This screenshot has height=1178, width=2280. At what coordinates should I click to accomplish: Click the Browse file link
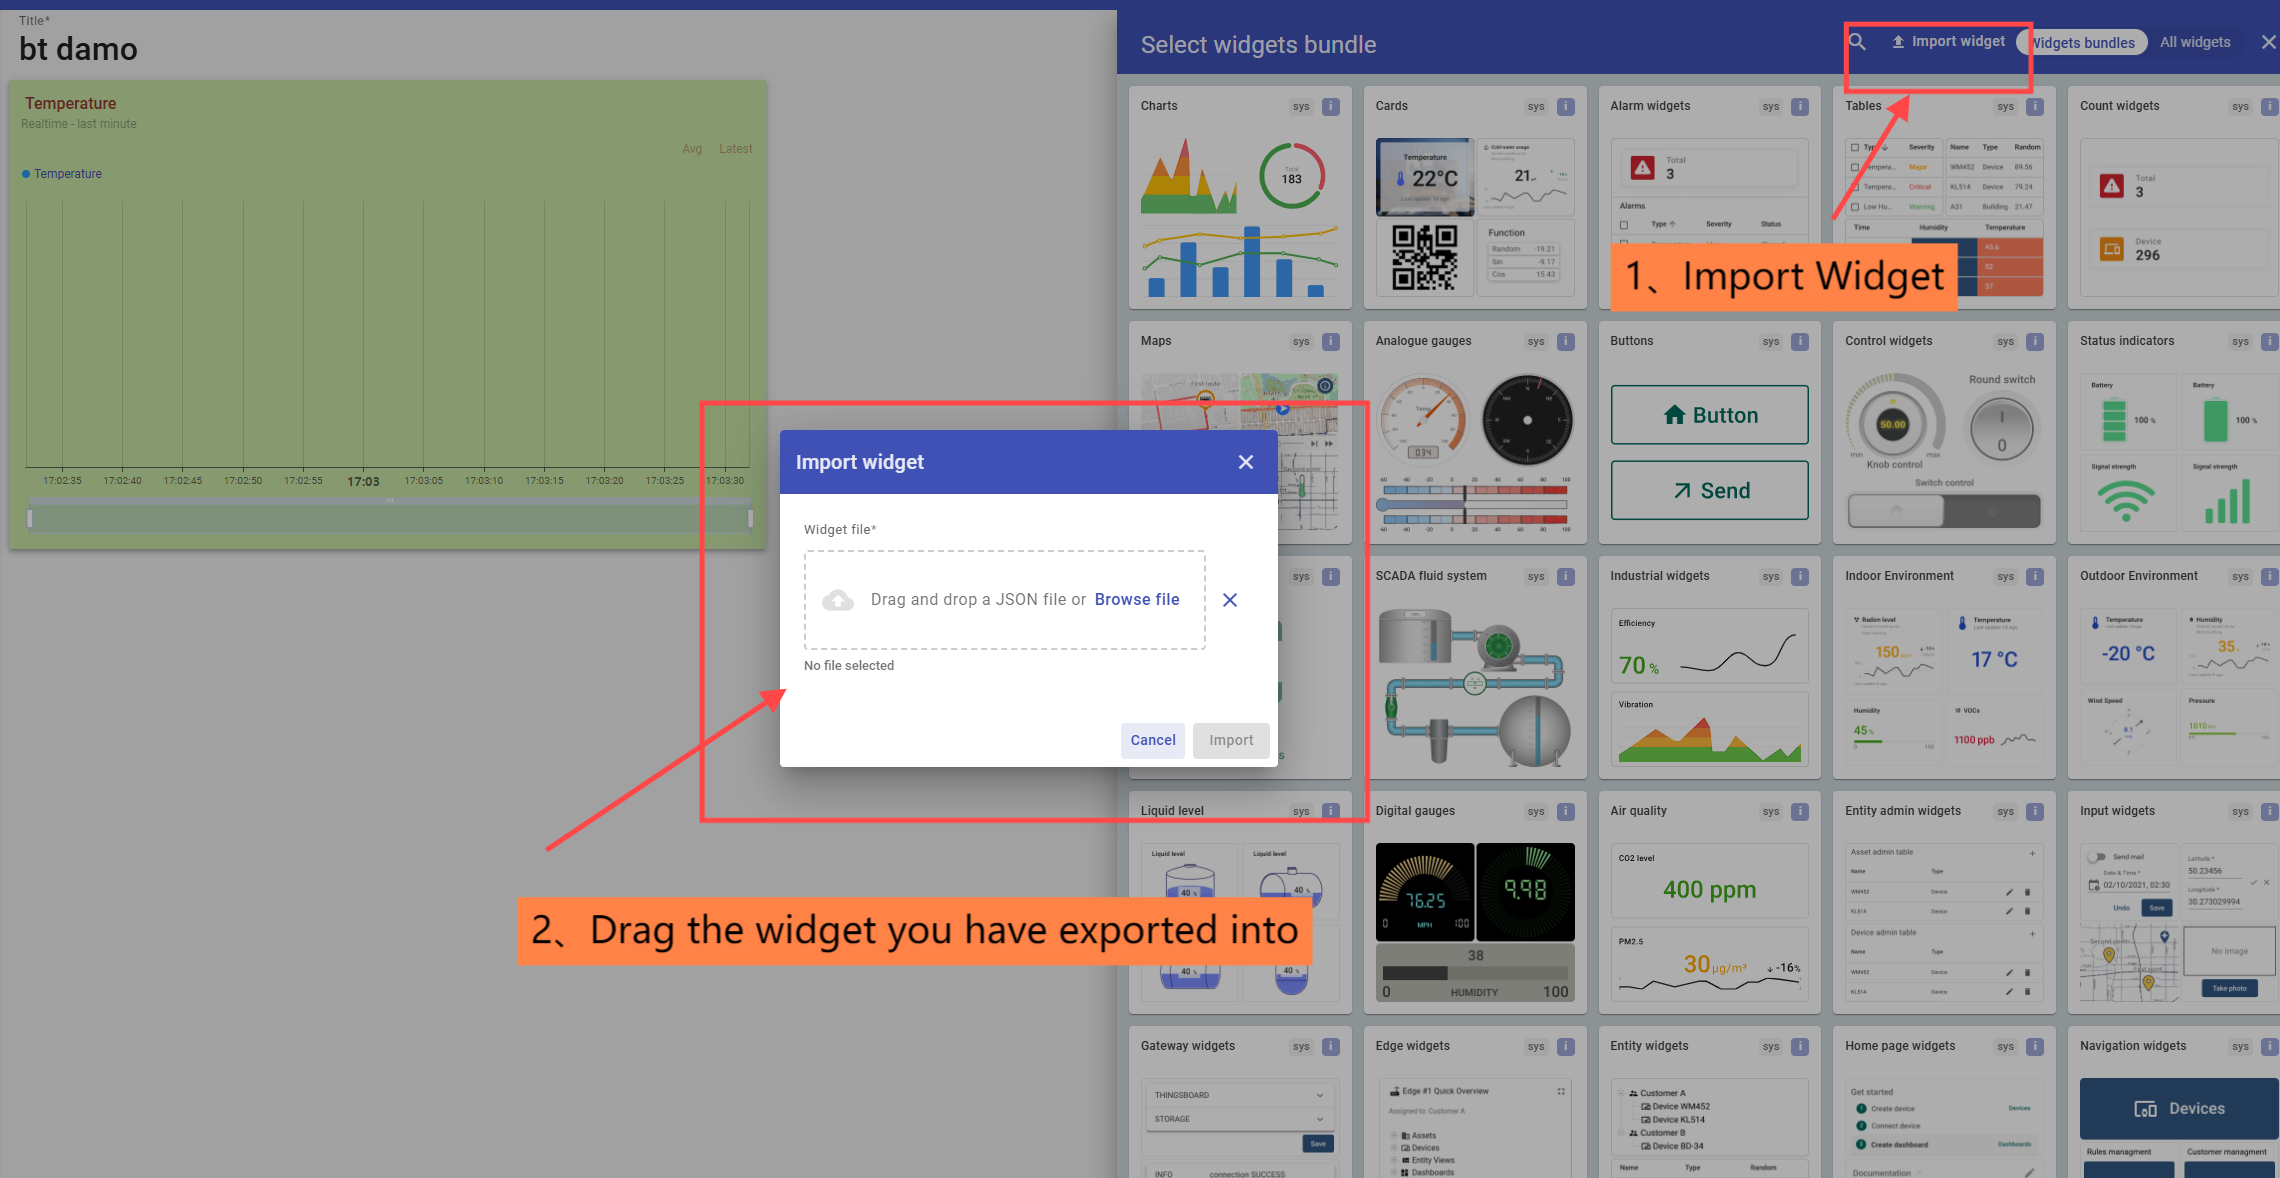[x=1137, y=599]
